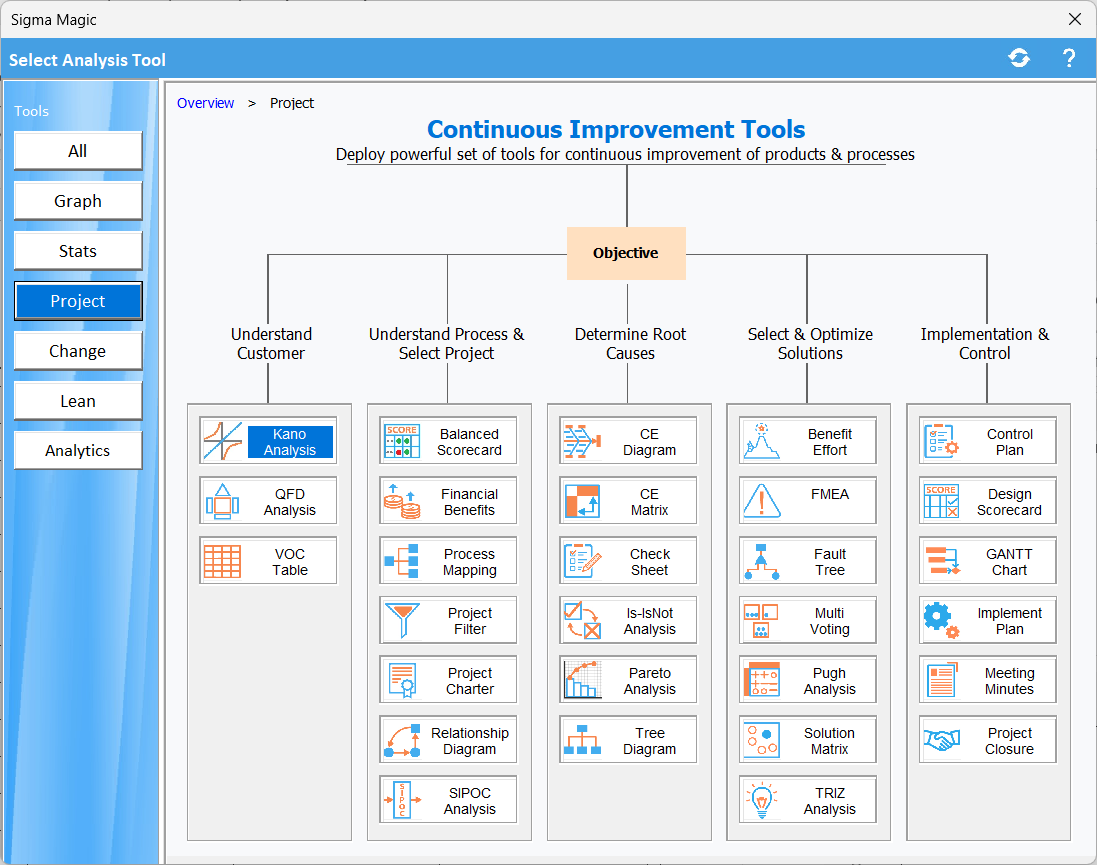
Task: Open help using the question mark icon
Action: coord(1068,59)
